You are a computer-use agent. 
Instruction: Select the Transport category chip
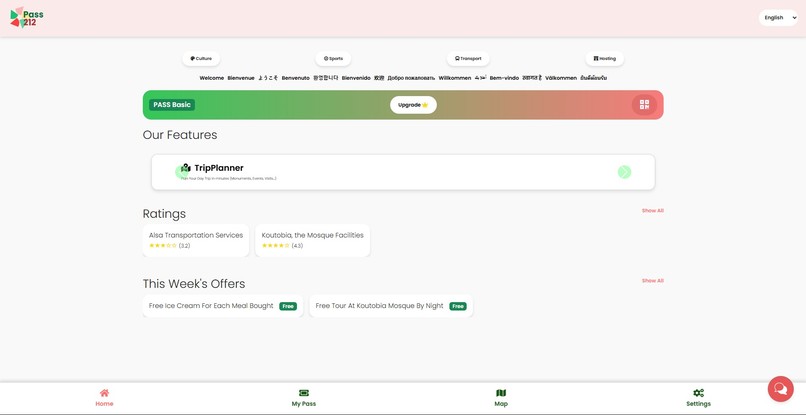468,59
